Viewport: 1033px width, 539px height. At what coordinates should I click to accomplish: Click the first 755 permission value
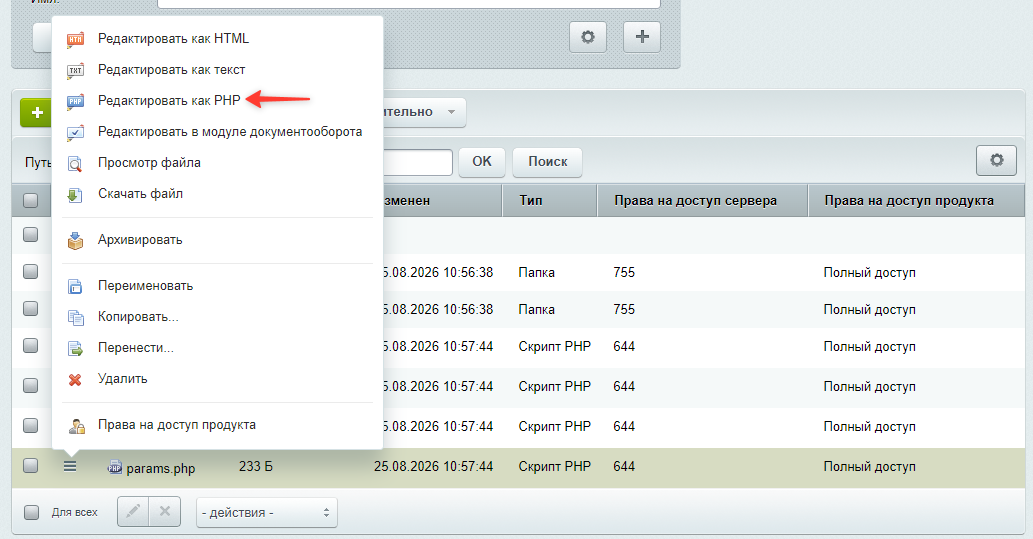pyautogui.click(x=624, y=272)
